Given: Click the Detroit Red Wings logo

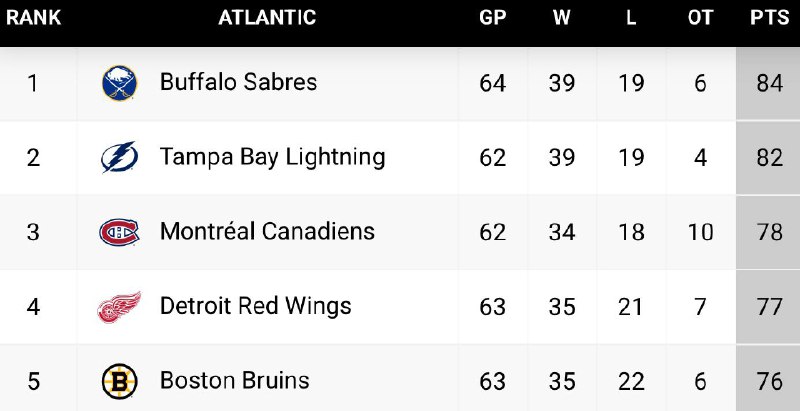Looking at the screenshot, I should coord(119,306).
